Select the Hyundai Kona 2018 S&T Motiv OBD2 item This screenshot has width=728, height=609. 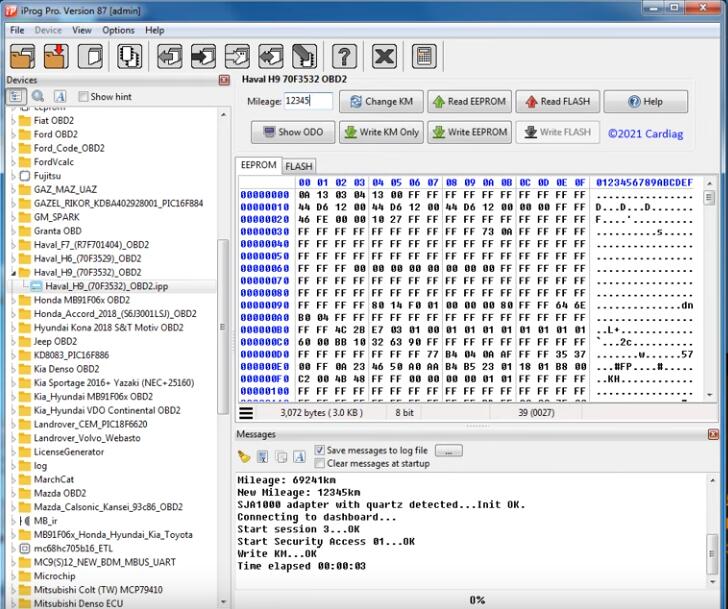tap(108, 328)
